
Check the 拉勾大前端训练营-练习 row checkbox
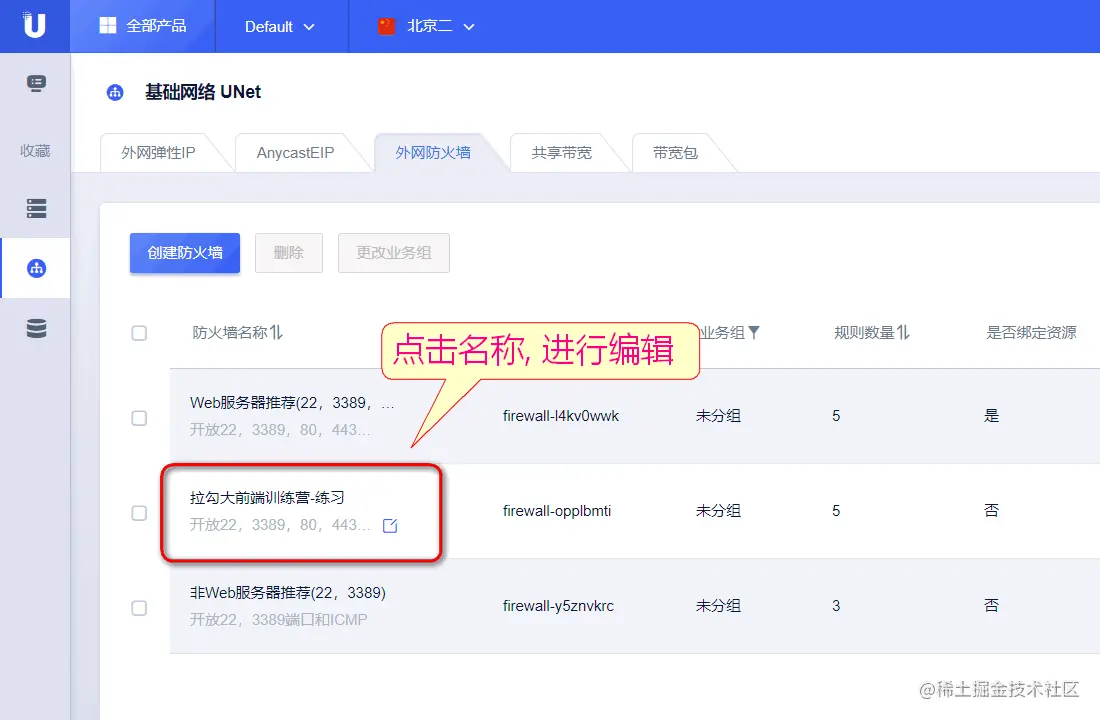click(139, 513)
